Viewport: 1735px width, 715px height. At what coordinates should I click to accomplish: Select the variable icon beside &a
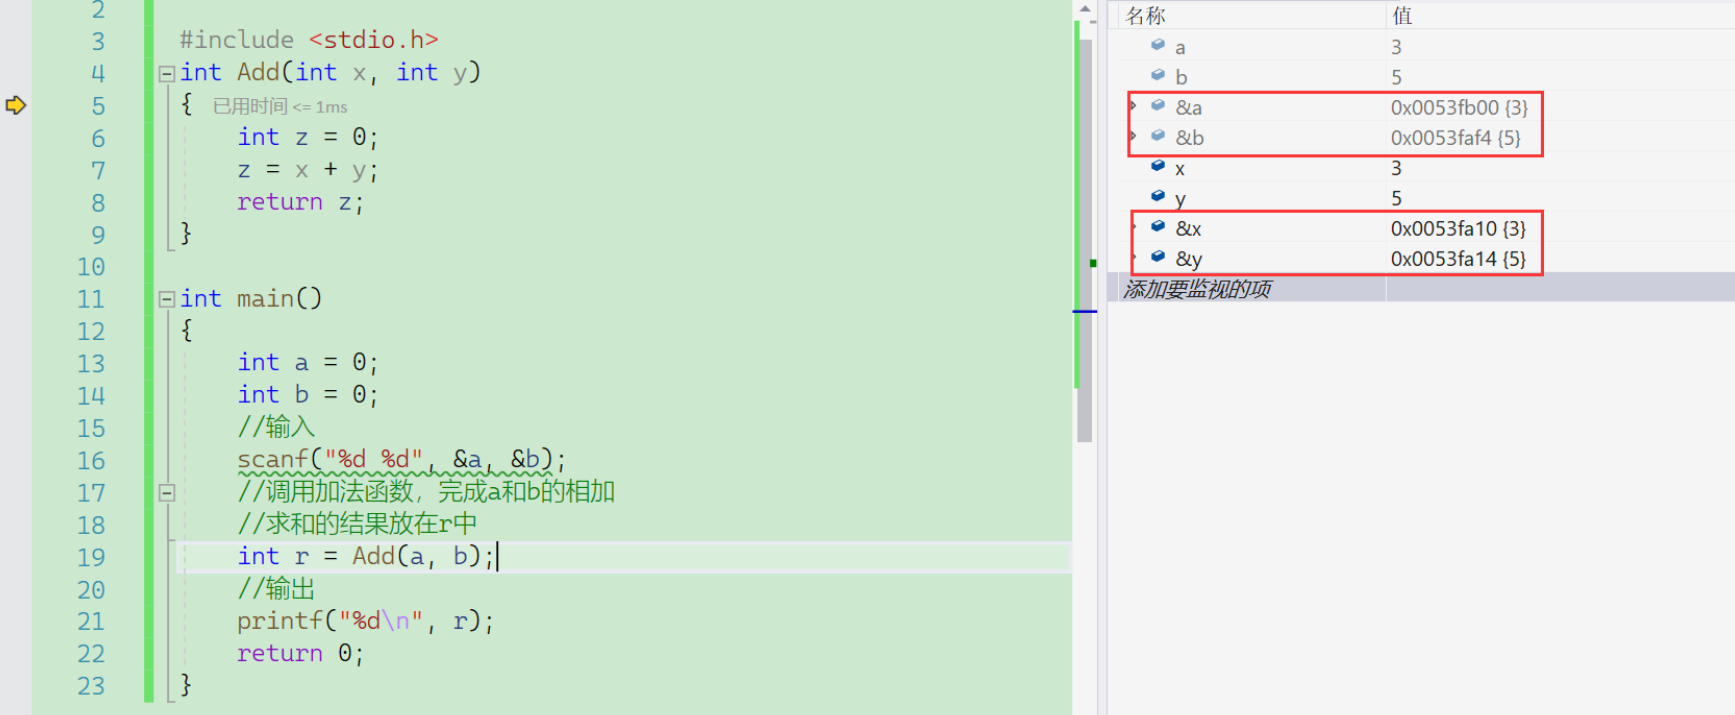point(1158,105)
